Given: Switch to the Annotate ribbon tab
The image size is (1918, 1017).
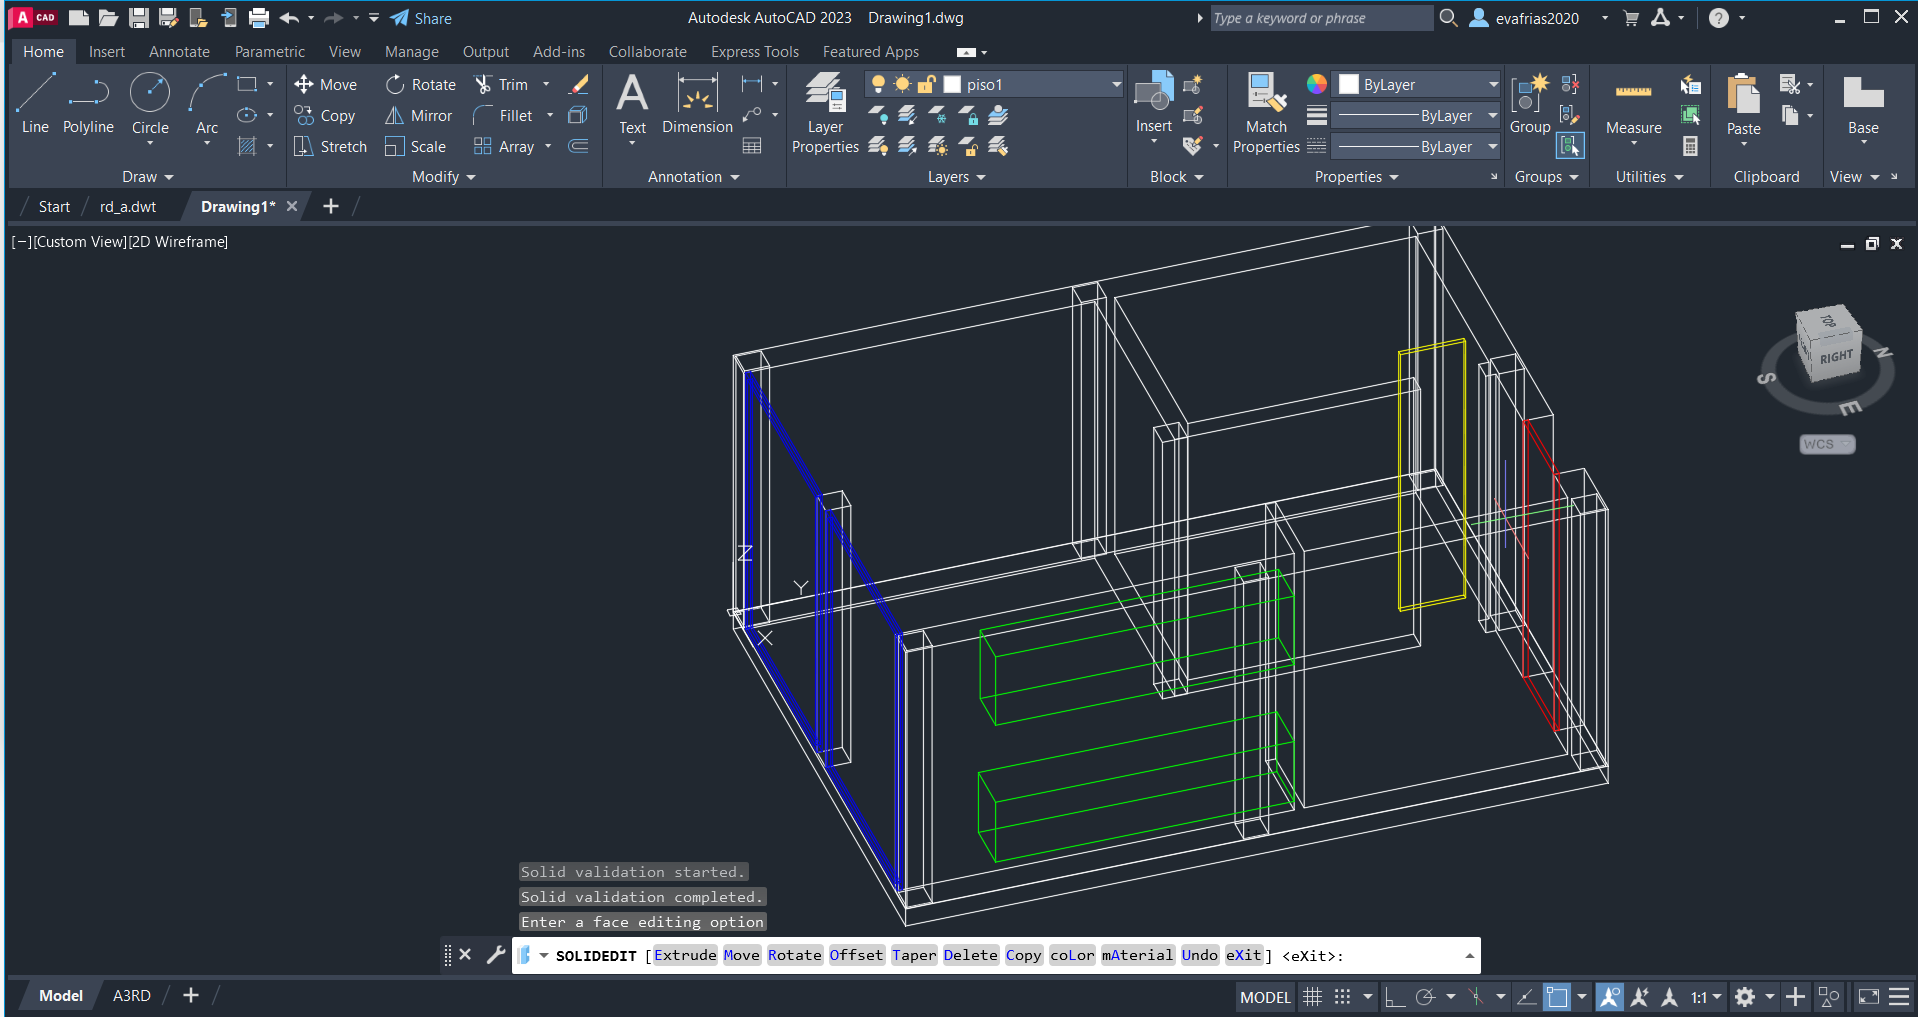Looking at the screenshot, I should click(x=179, y=52).
